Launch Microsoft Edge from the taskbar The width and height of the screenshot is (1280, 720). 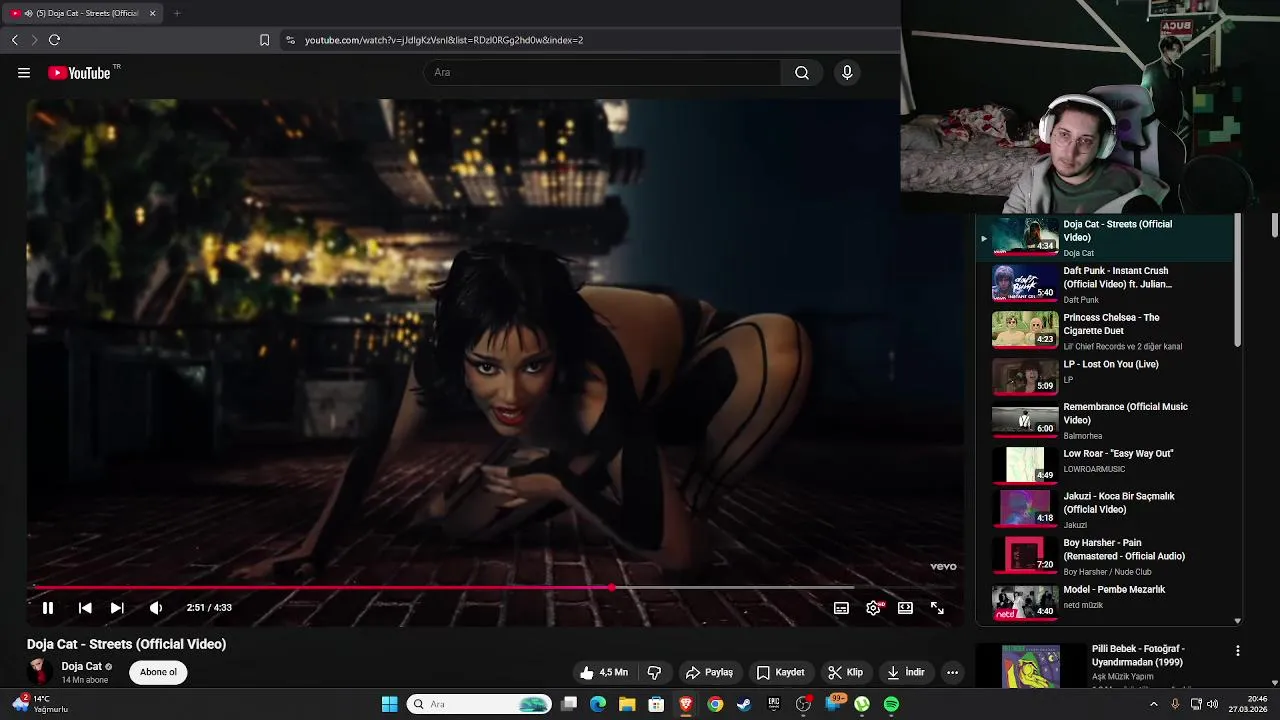pyautogui.click(x=598, y=704)
